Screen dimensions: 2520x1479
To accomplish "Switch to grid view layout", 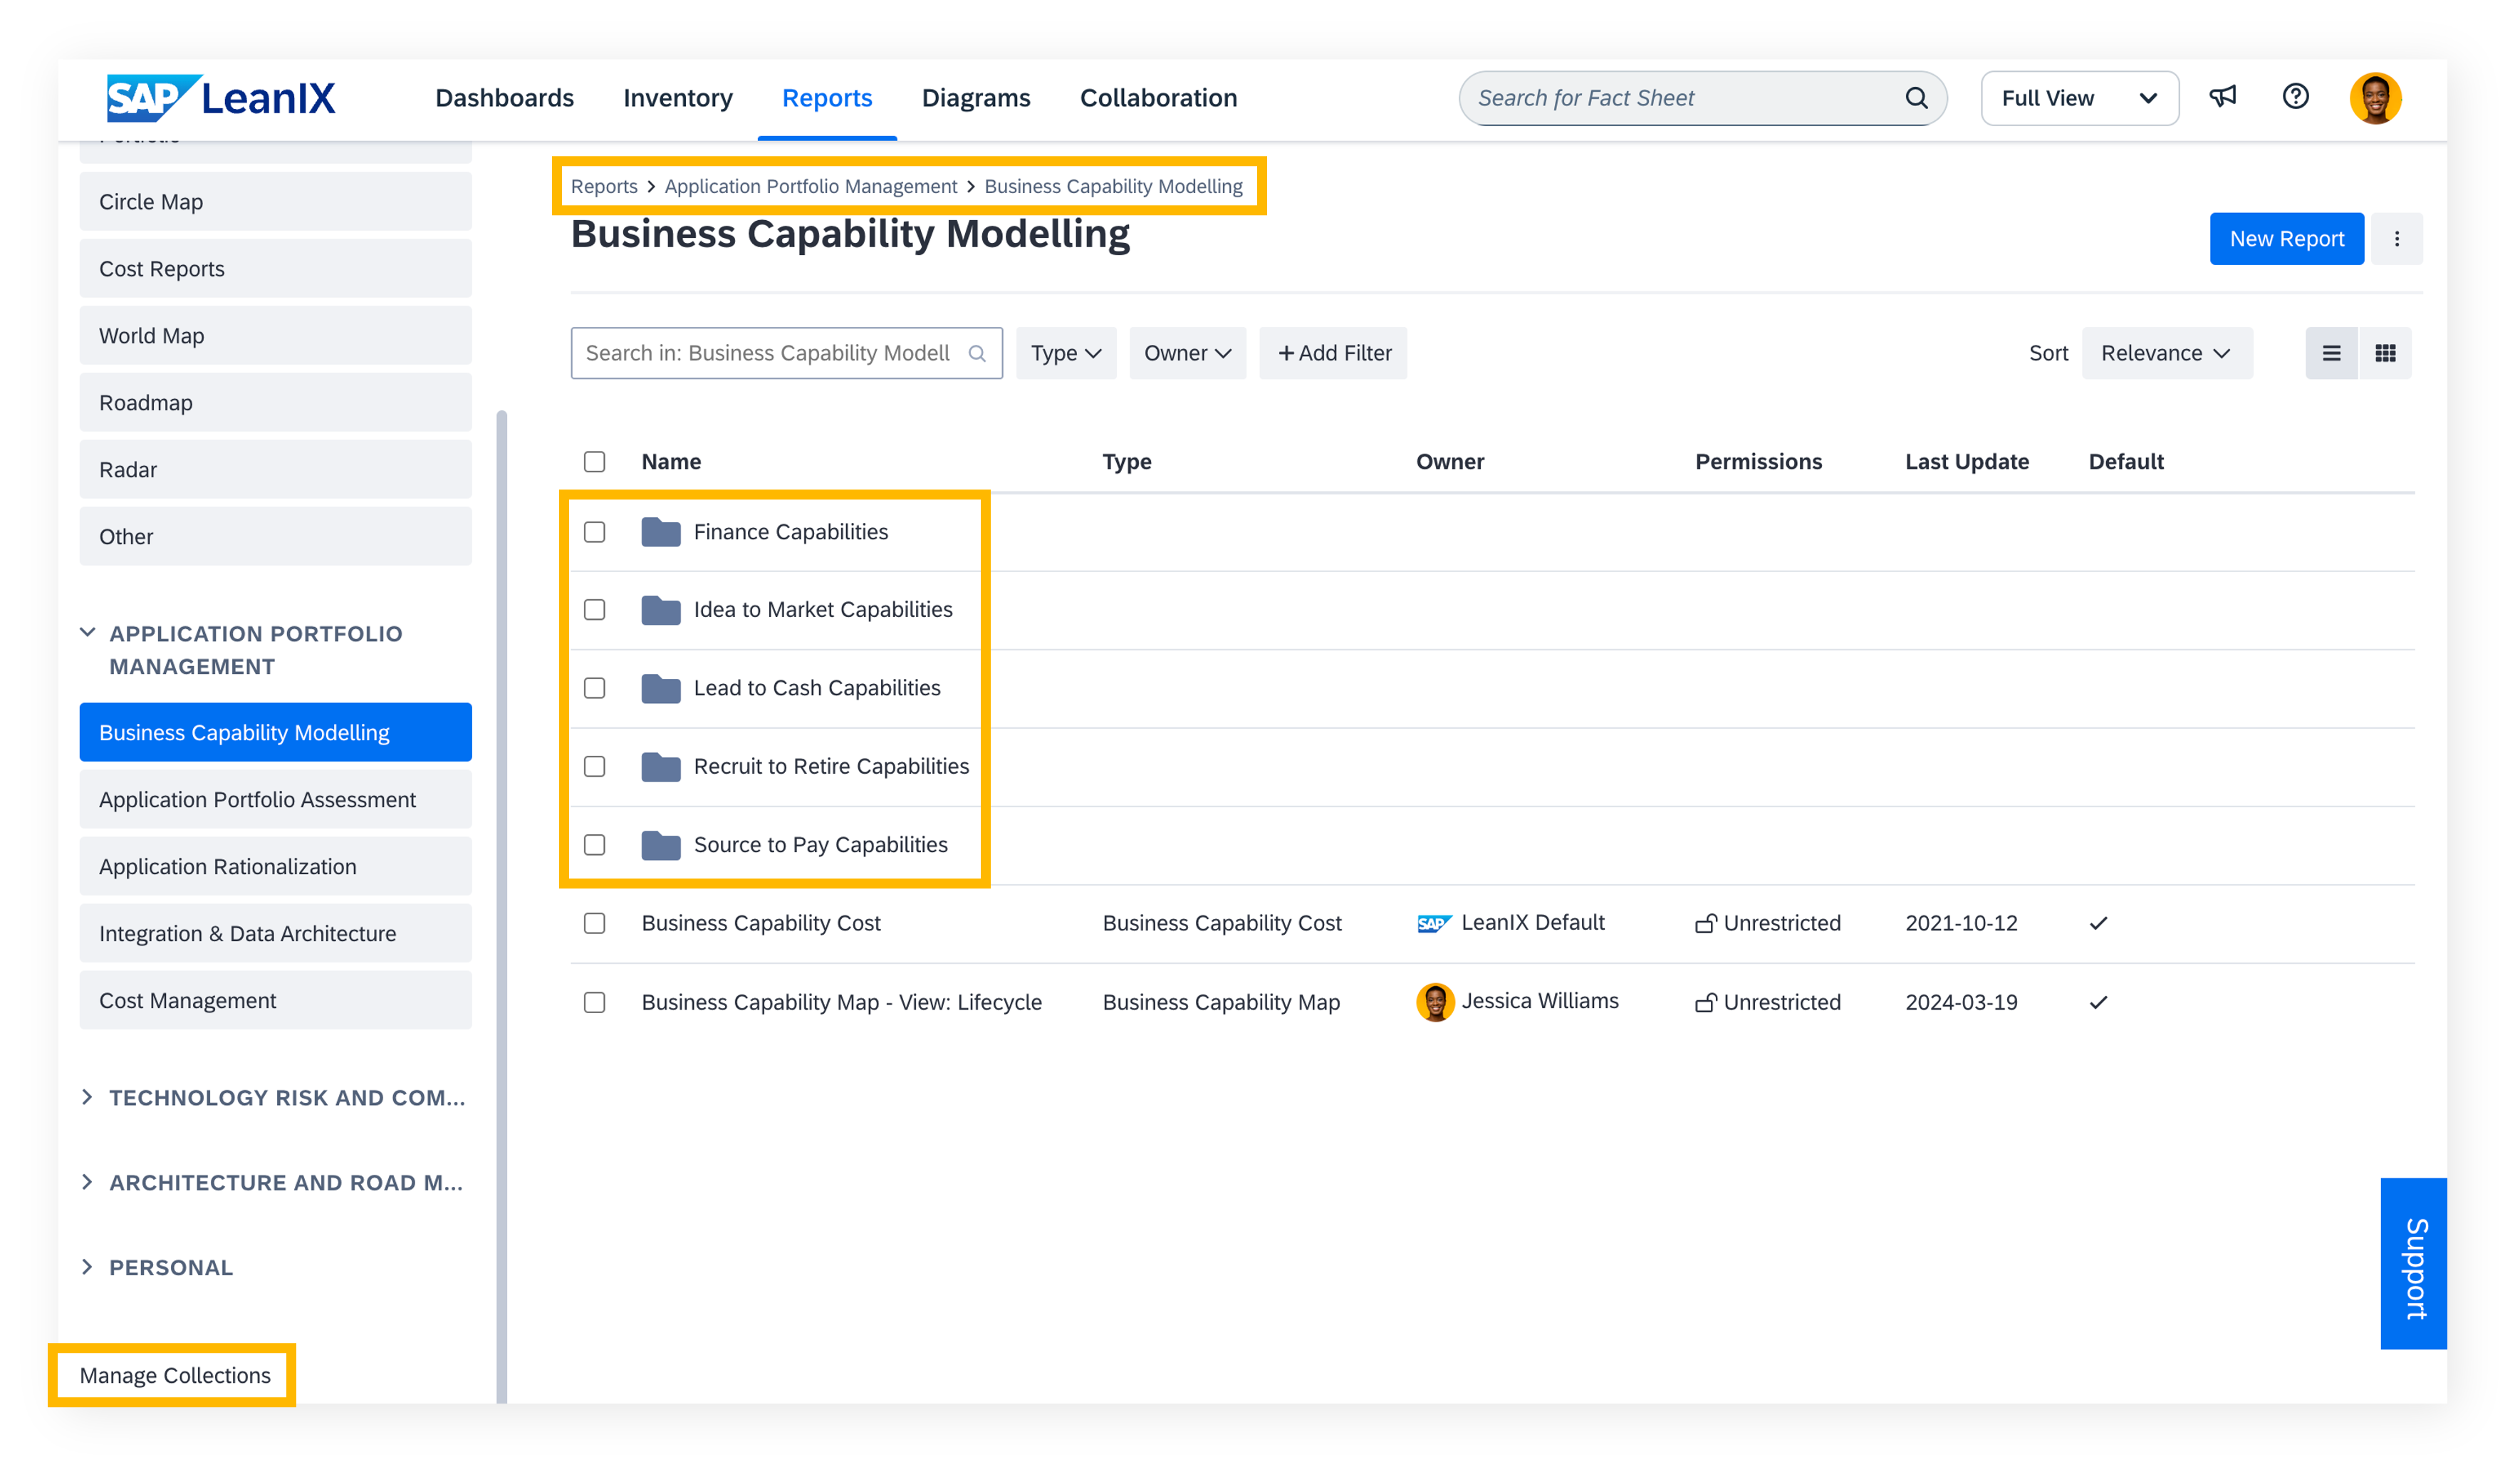I will tap(2385, 353).
